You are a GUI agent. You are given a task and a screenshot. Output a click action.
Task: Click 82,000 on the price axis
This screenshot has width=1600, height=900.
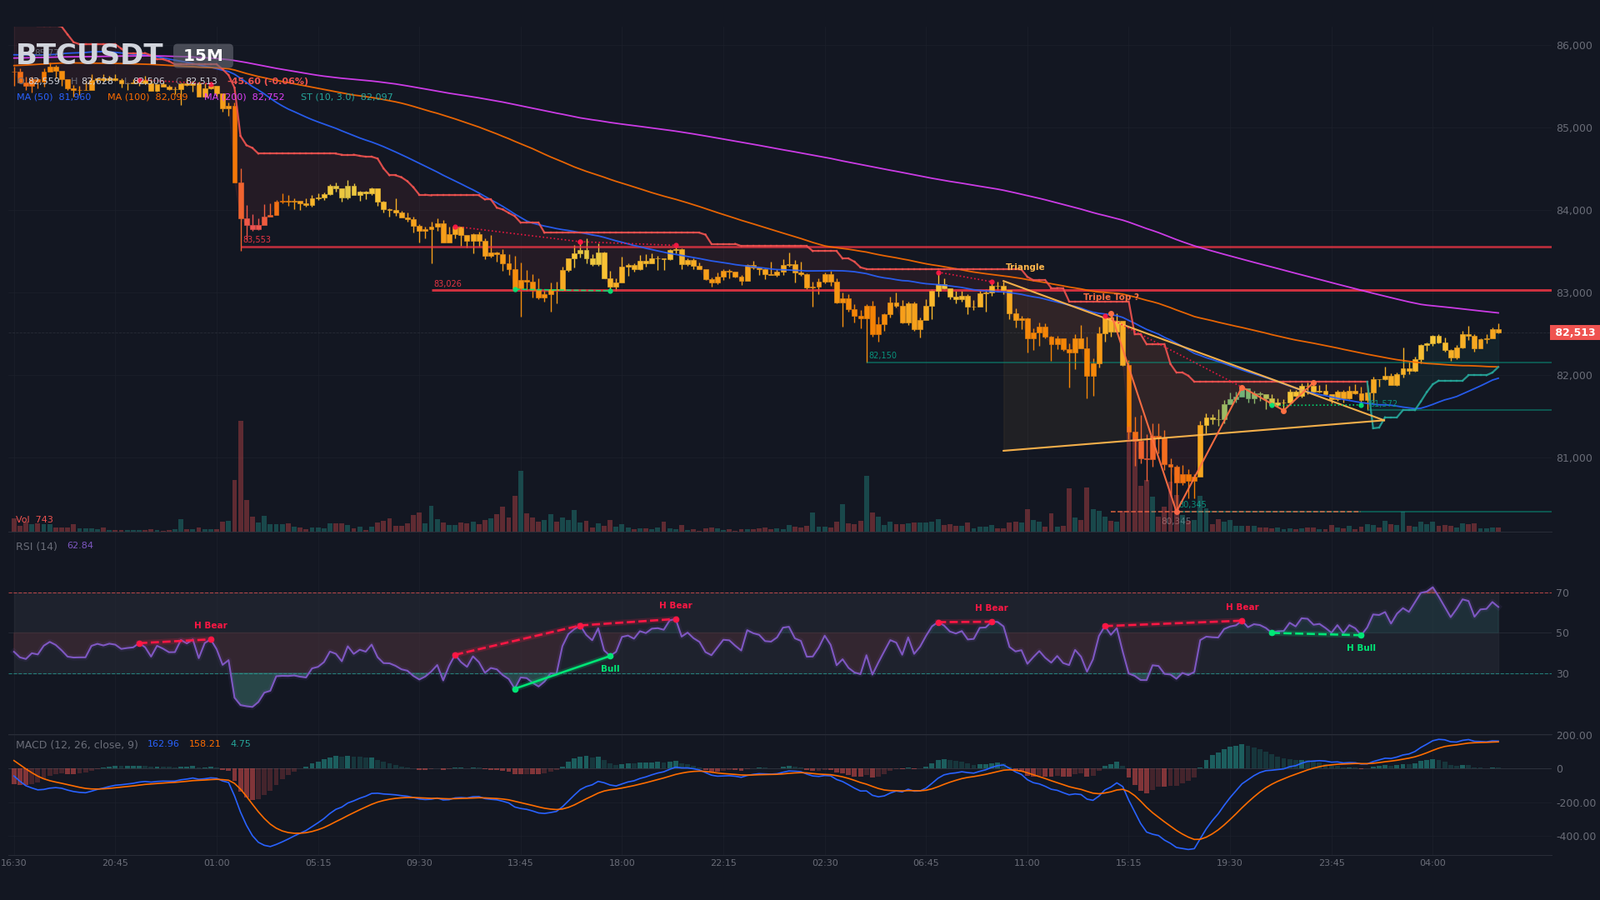point(1574,376)
